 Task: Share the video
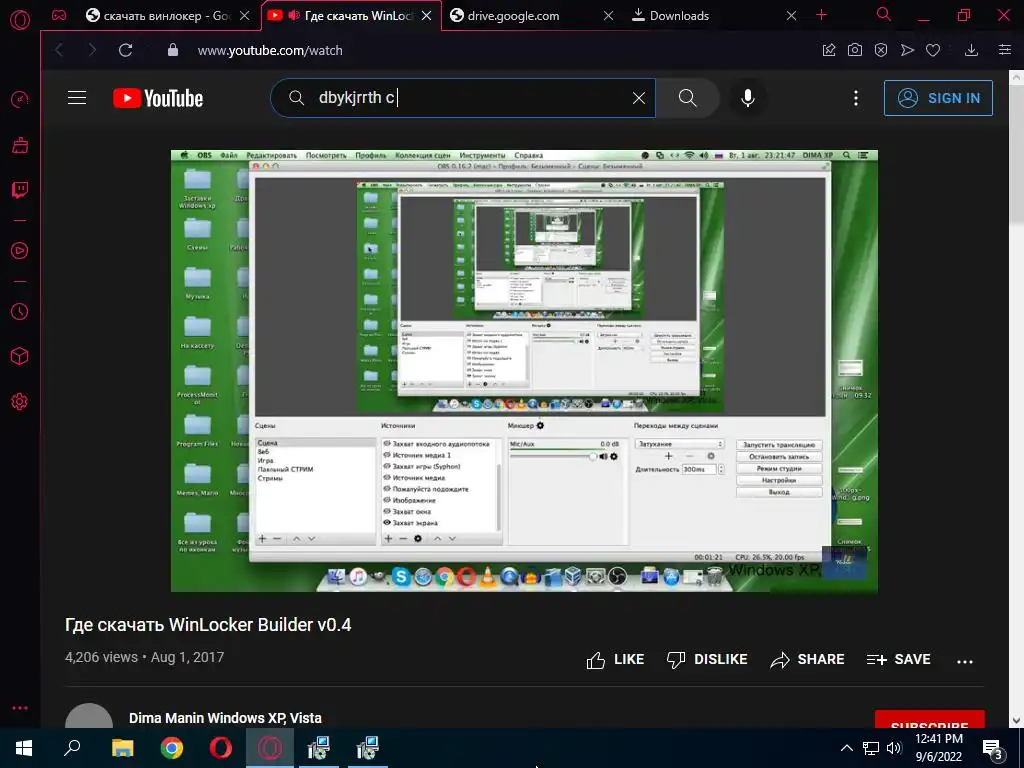coord(807,660)
